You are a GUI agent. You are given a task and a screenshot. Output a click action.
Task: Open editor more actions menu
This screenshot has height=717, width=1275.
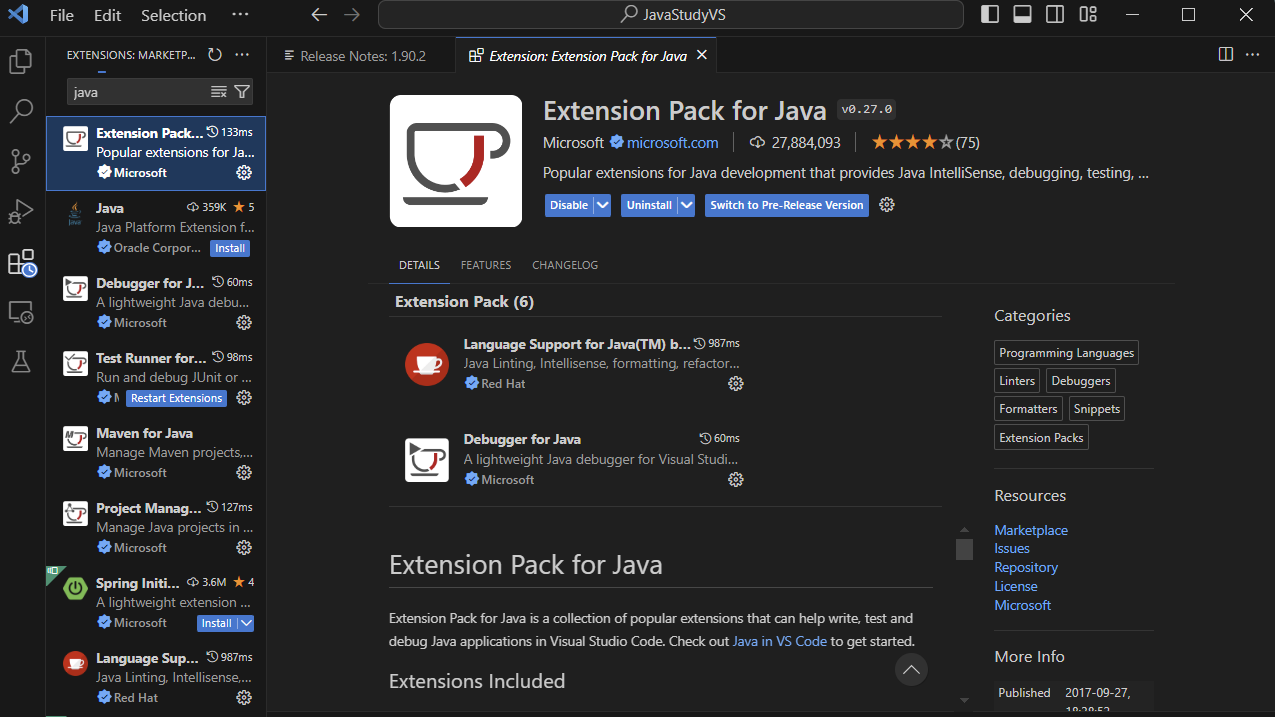[1253, 55]
